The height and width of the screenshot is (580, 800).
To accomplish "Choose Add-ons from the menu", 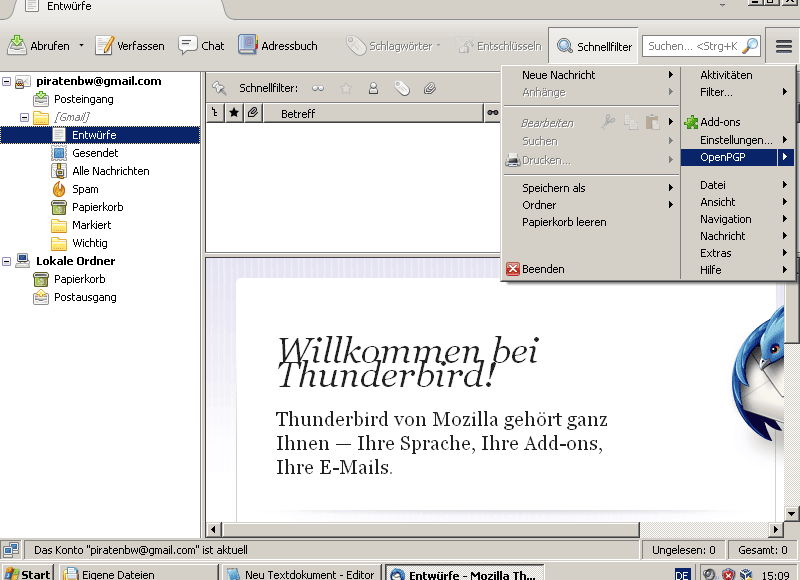I will (719, 122).
